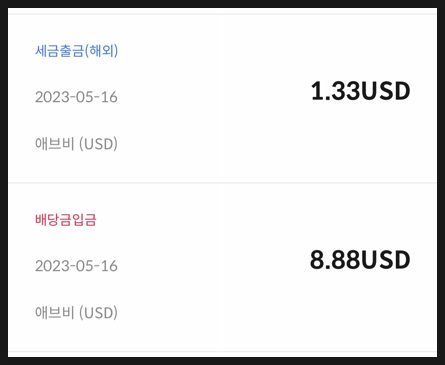The width and height of the screenshot is (445, 365).
Task: Click (USD) beside 애브비 in tax withdrawal row
Action: coord(98,144)
